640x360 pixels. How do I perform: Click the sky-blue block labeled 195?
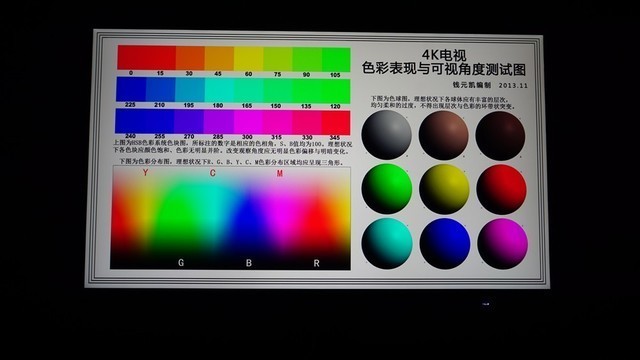190,90
